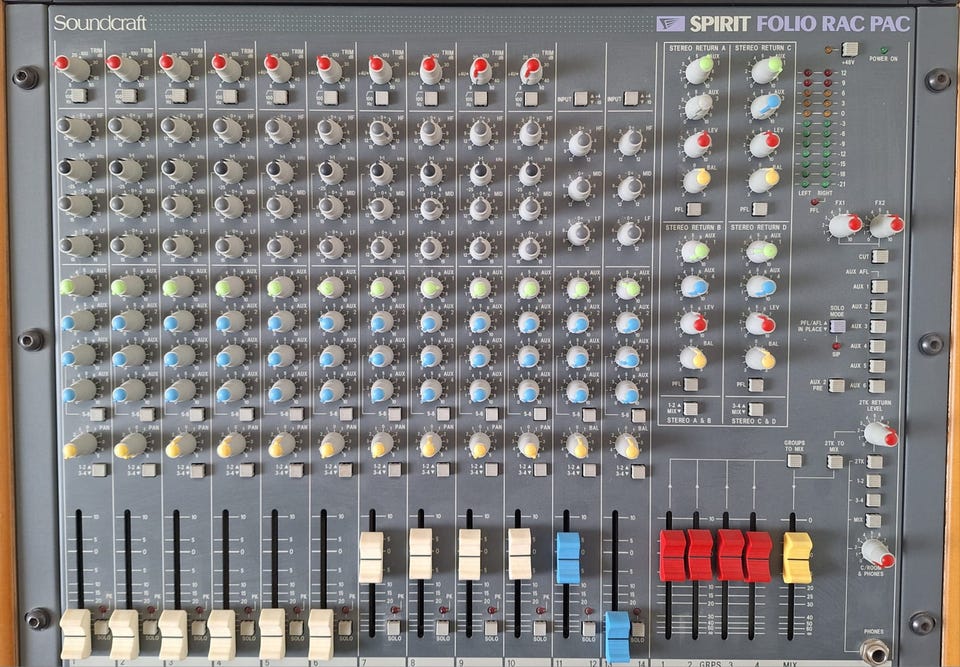This screenshot has width=960, height=667.
Task: Toggle the +48V phantom power button
Action: click(x=849, y=49)
